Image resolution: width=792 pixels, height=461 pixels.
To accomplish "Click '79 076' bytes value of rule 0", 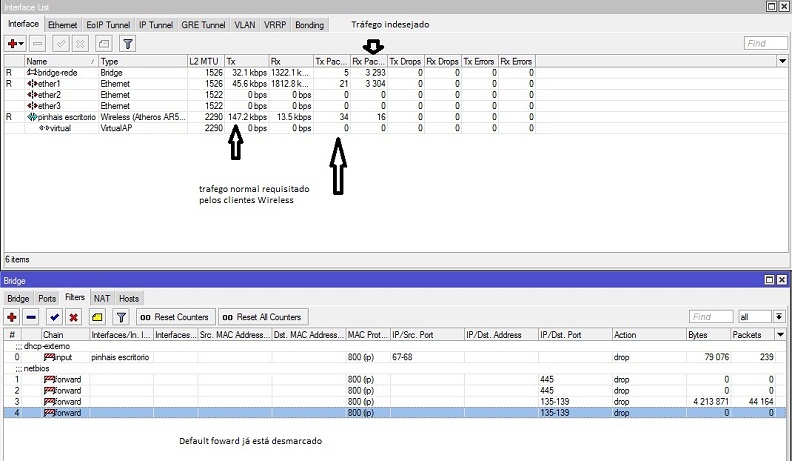I will (x=717, y=357).
